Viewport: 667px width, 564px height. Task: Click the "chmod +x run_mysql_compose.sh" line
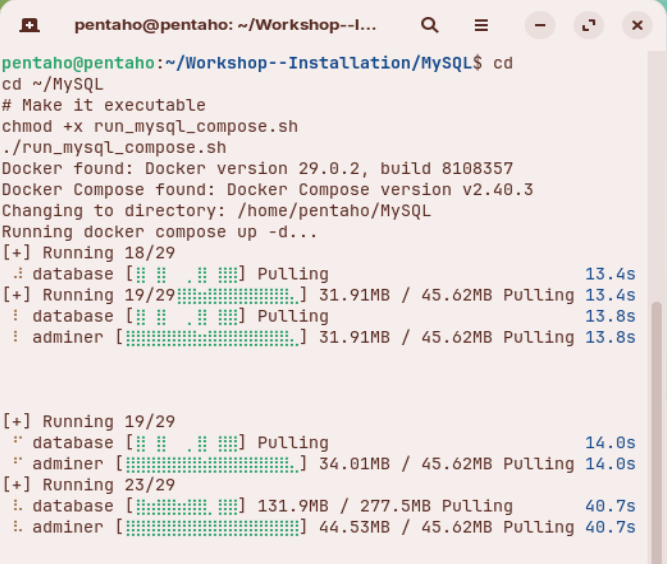(150, 126)
